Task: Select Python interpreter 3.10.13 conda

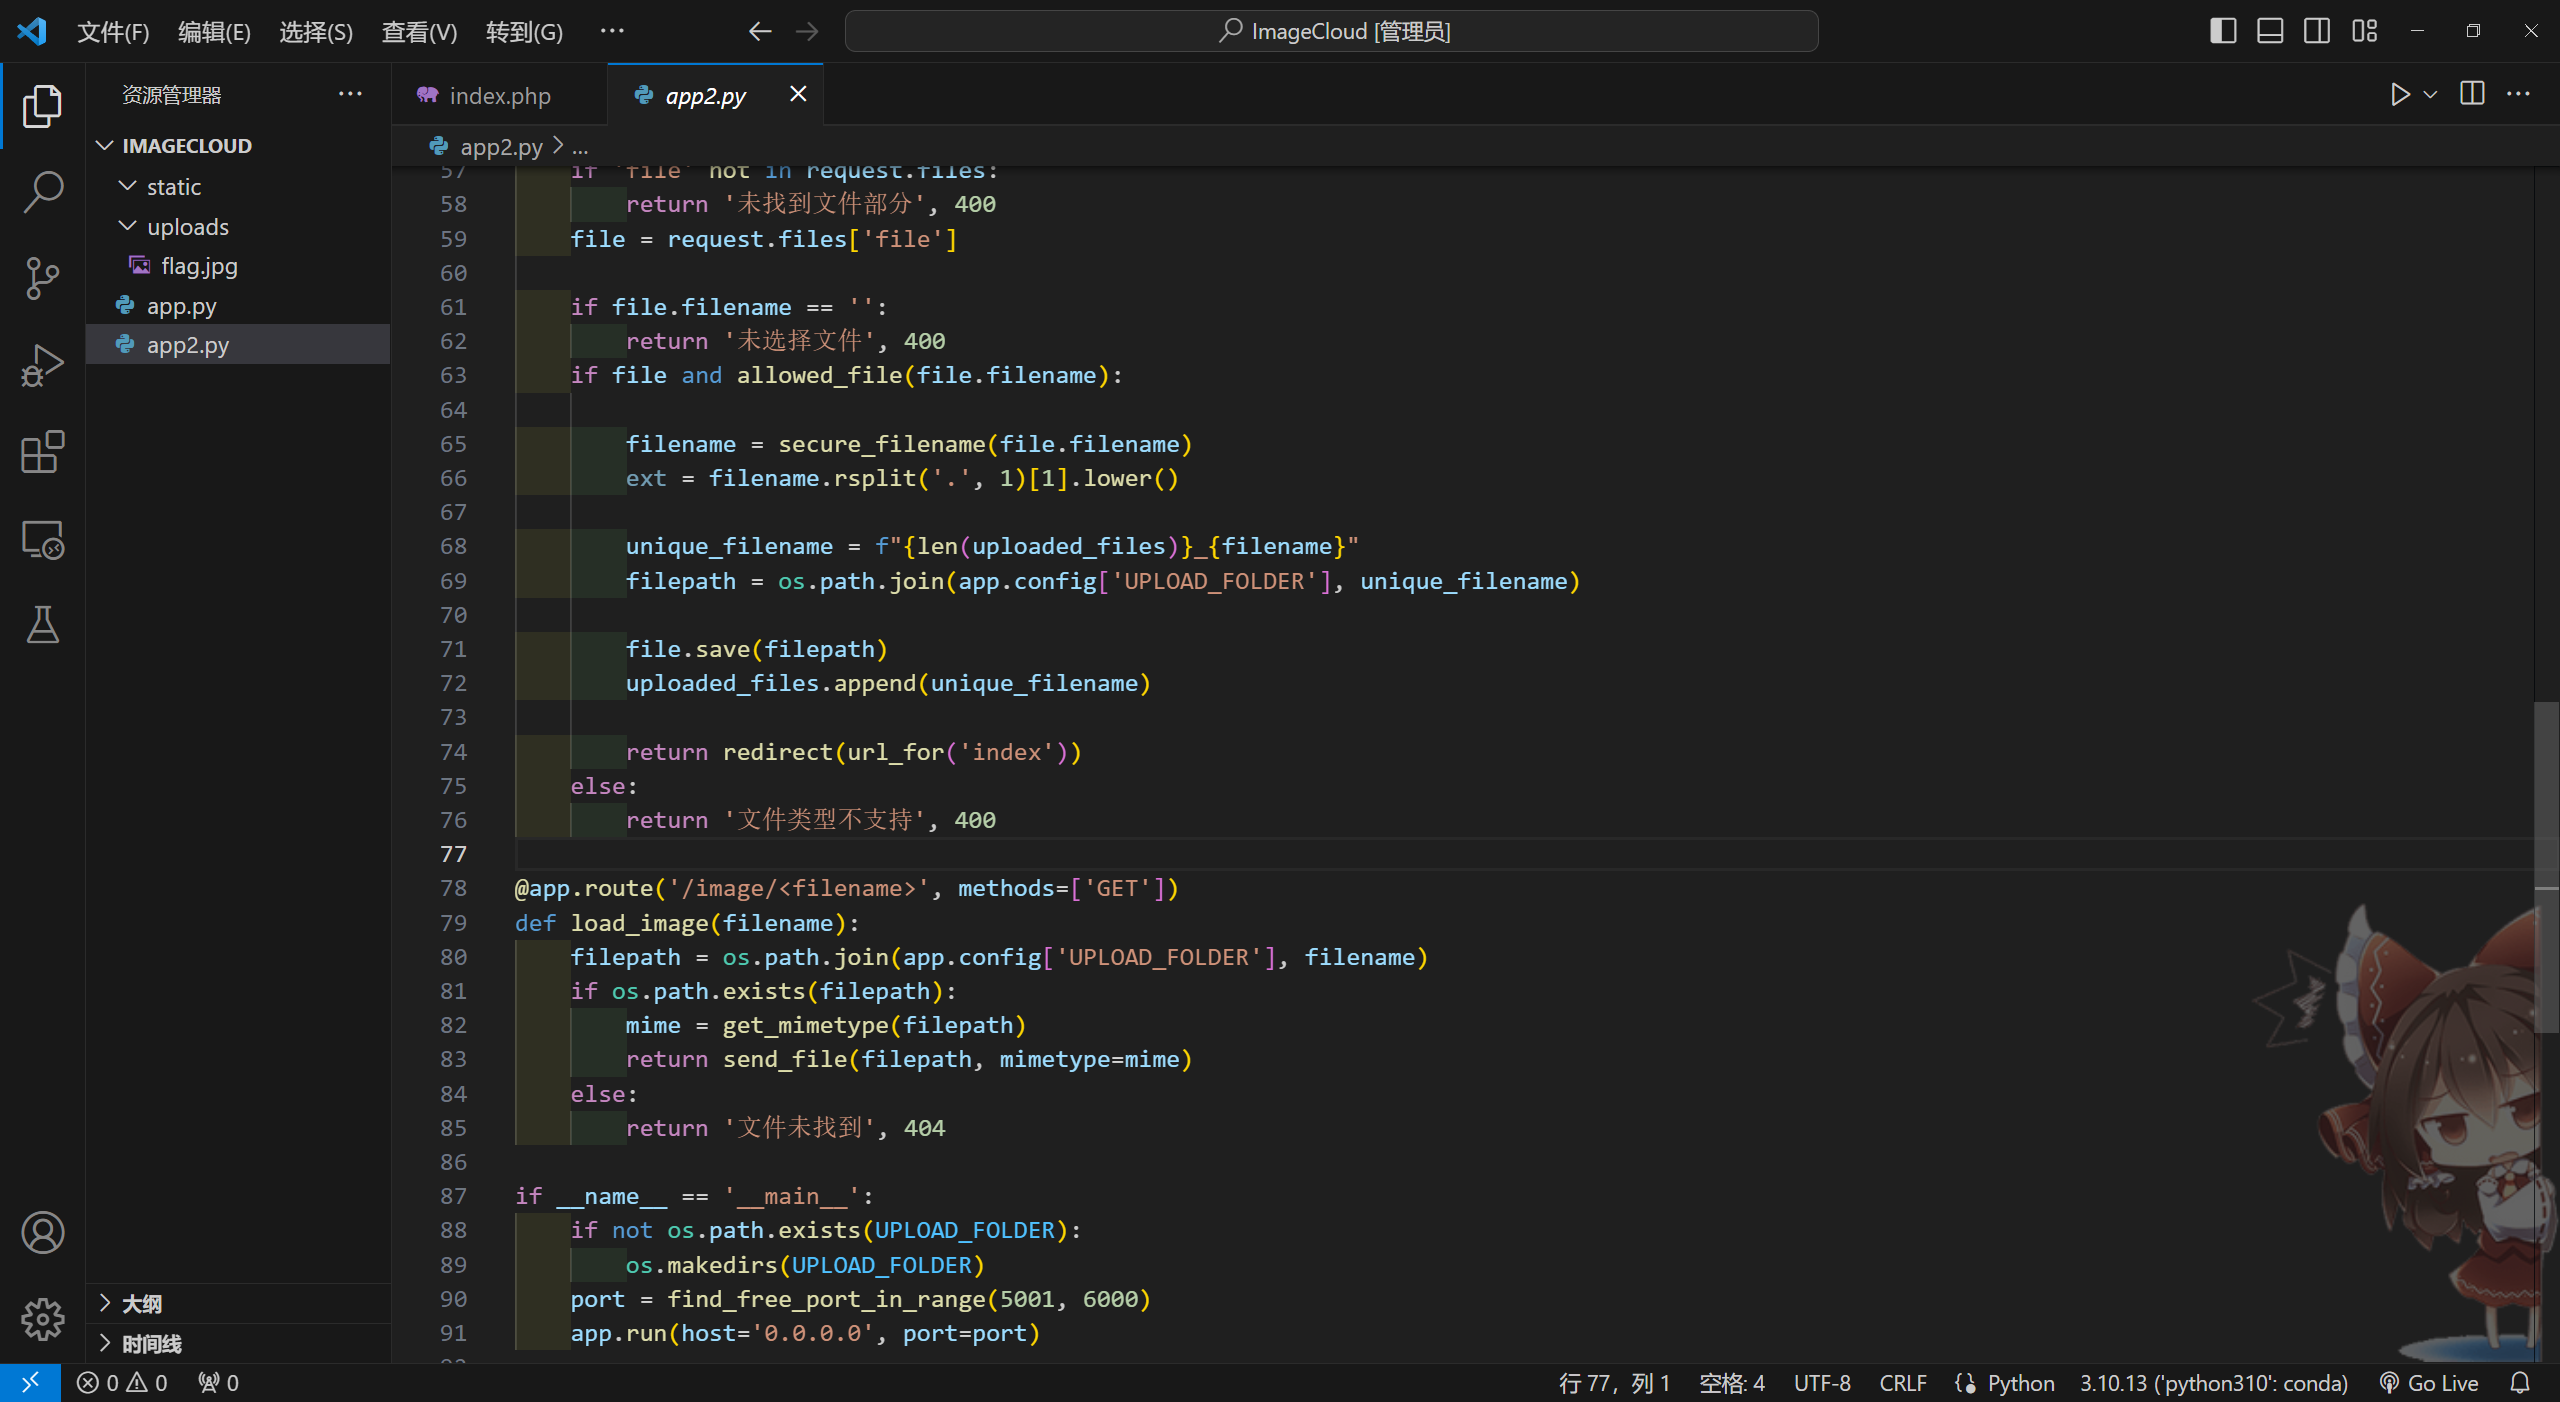Action: (2213, 1383)
